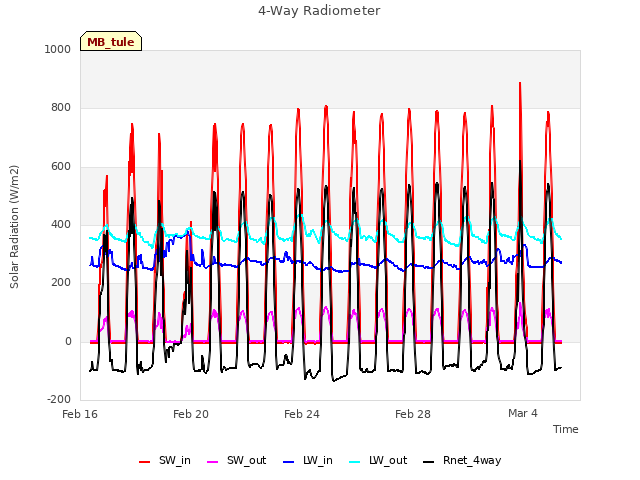Screen dimensions: 640x480
Task: Click the LW_out legend label
Action: coord(388,461)
